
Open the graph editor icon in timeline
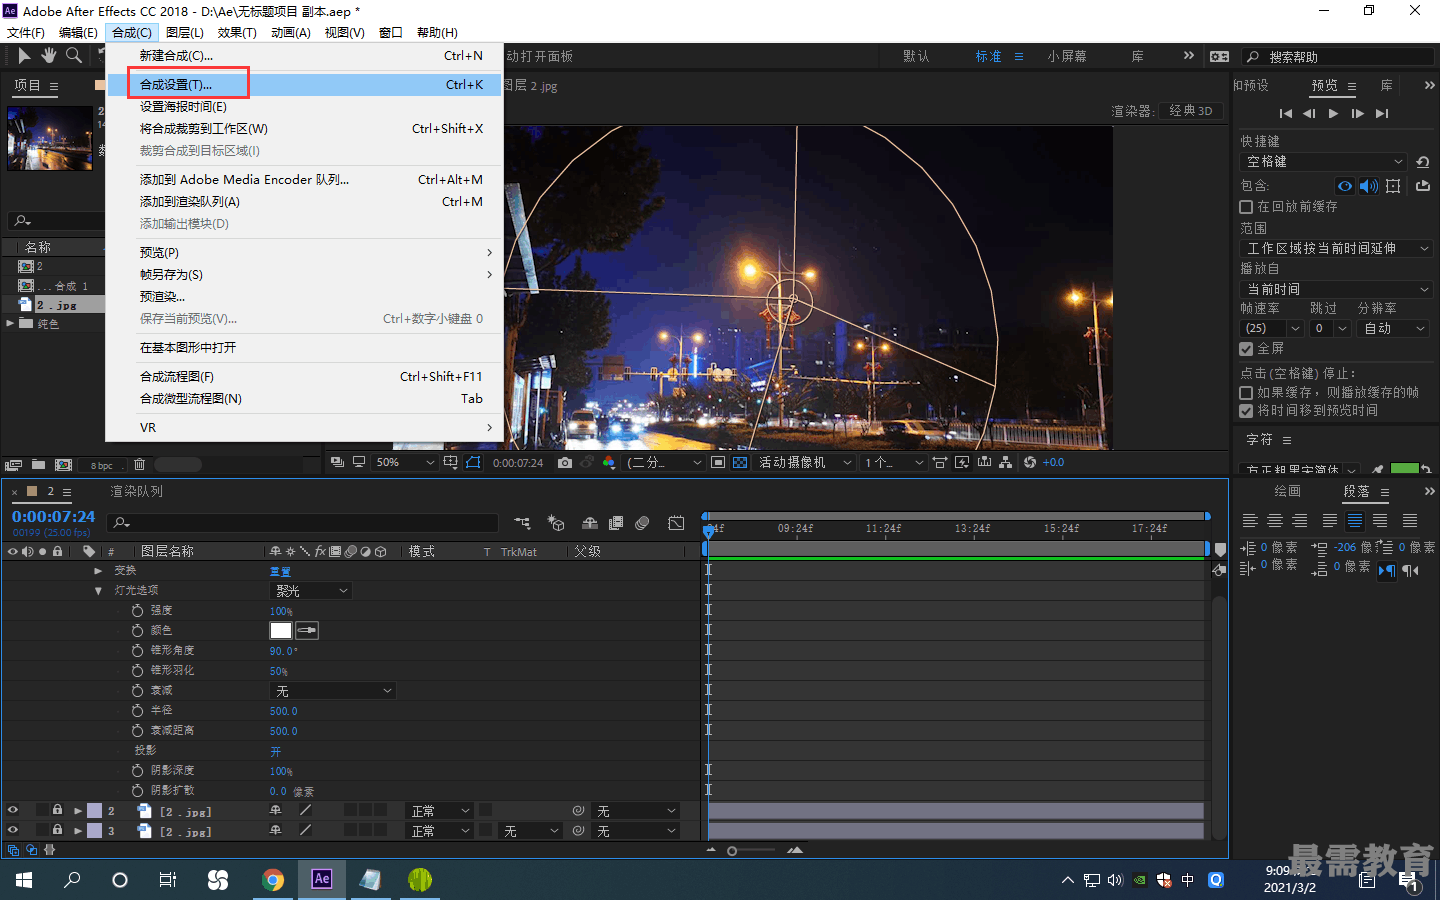coord(676,523)
